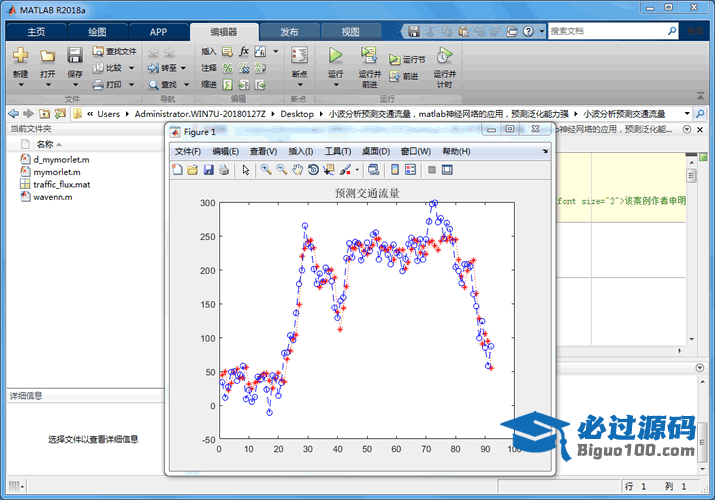The width and height of the screenshot is (715, 500).
Task: Click Run Section (运行节) button
Action: (x=407, y=59)
